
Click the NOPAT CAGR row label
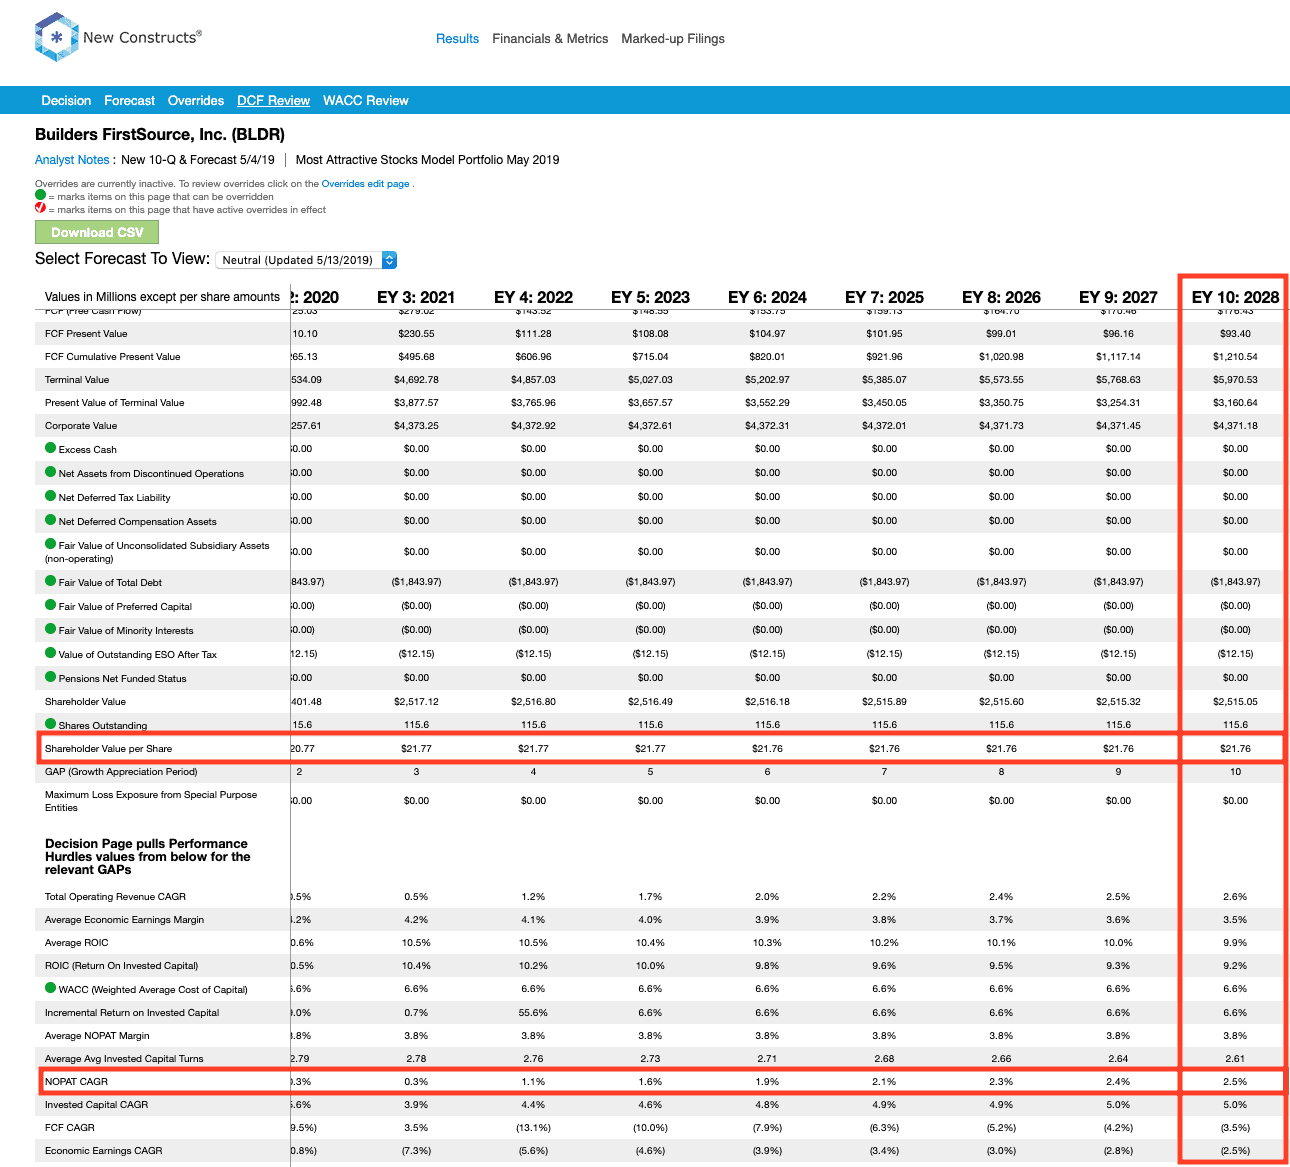click(x=76, y=1082)
